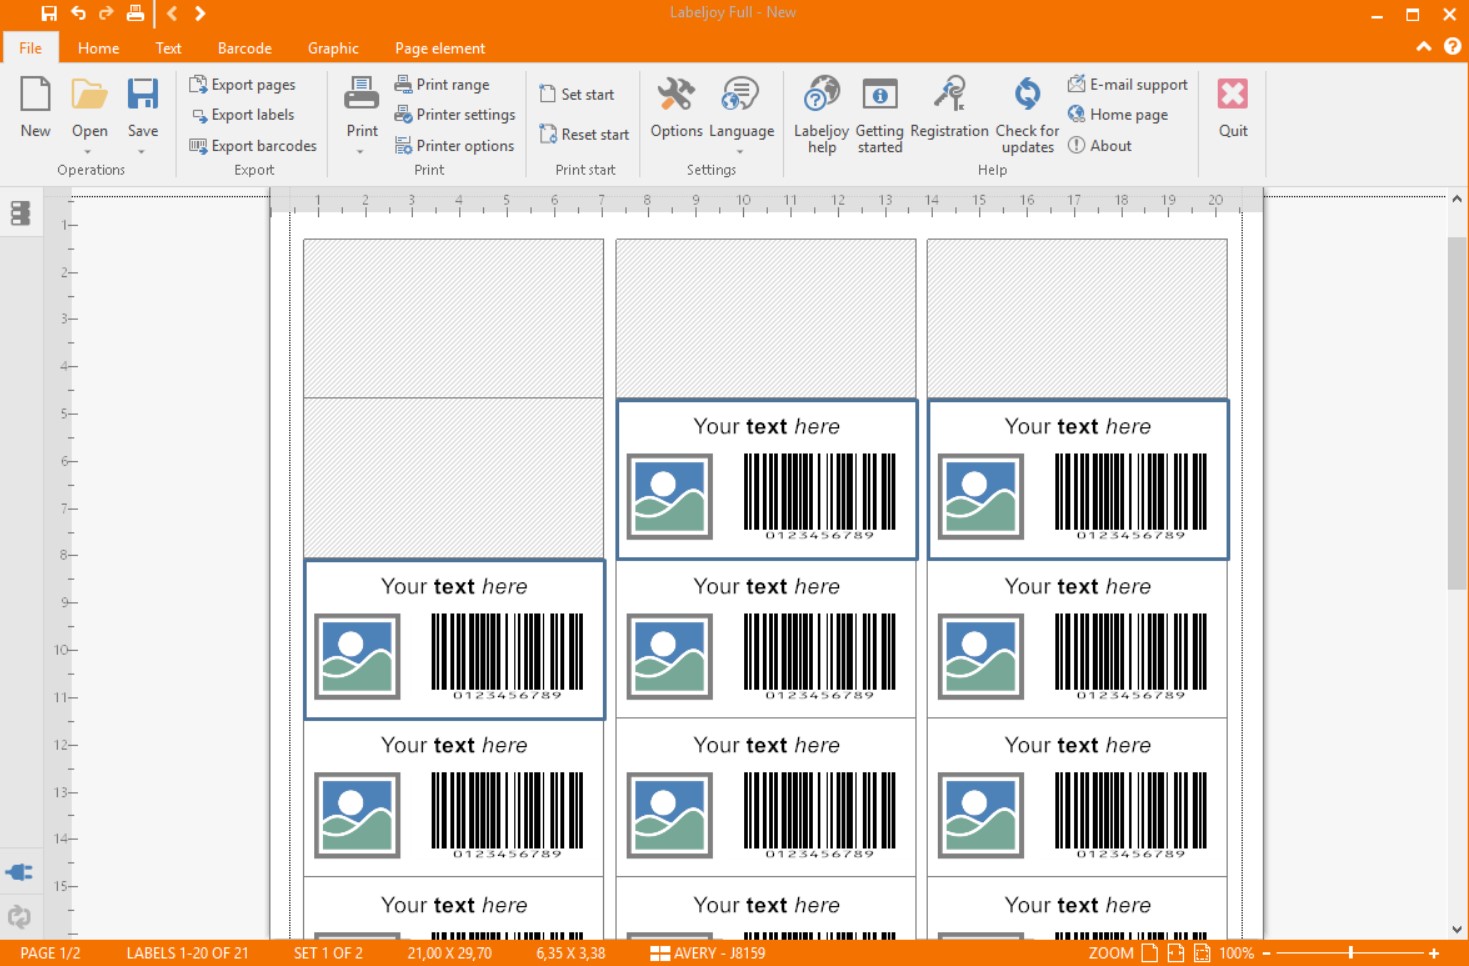This screenshot has height=966, width=1469.
Task: Click the fit width zoom icon
Action: [x=1176, y=953]
